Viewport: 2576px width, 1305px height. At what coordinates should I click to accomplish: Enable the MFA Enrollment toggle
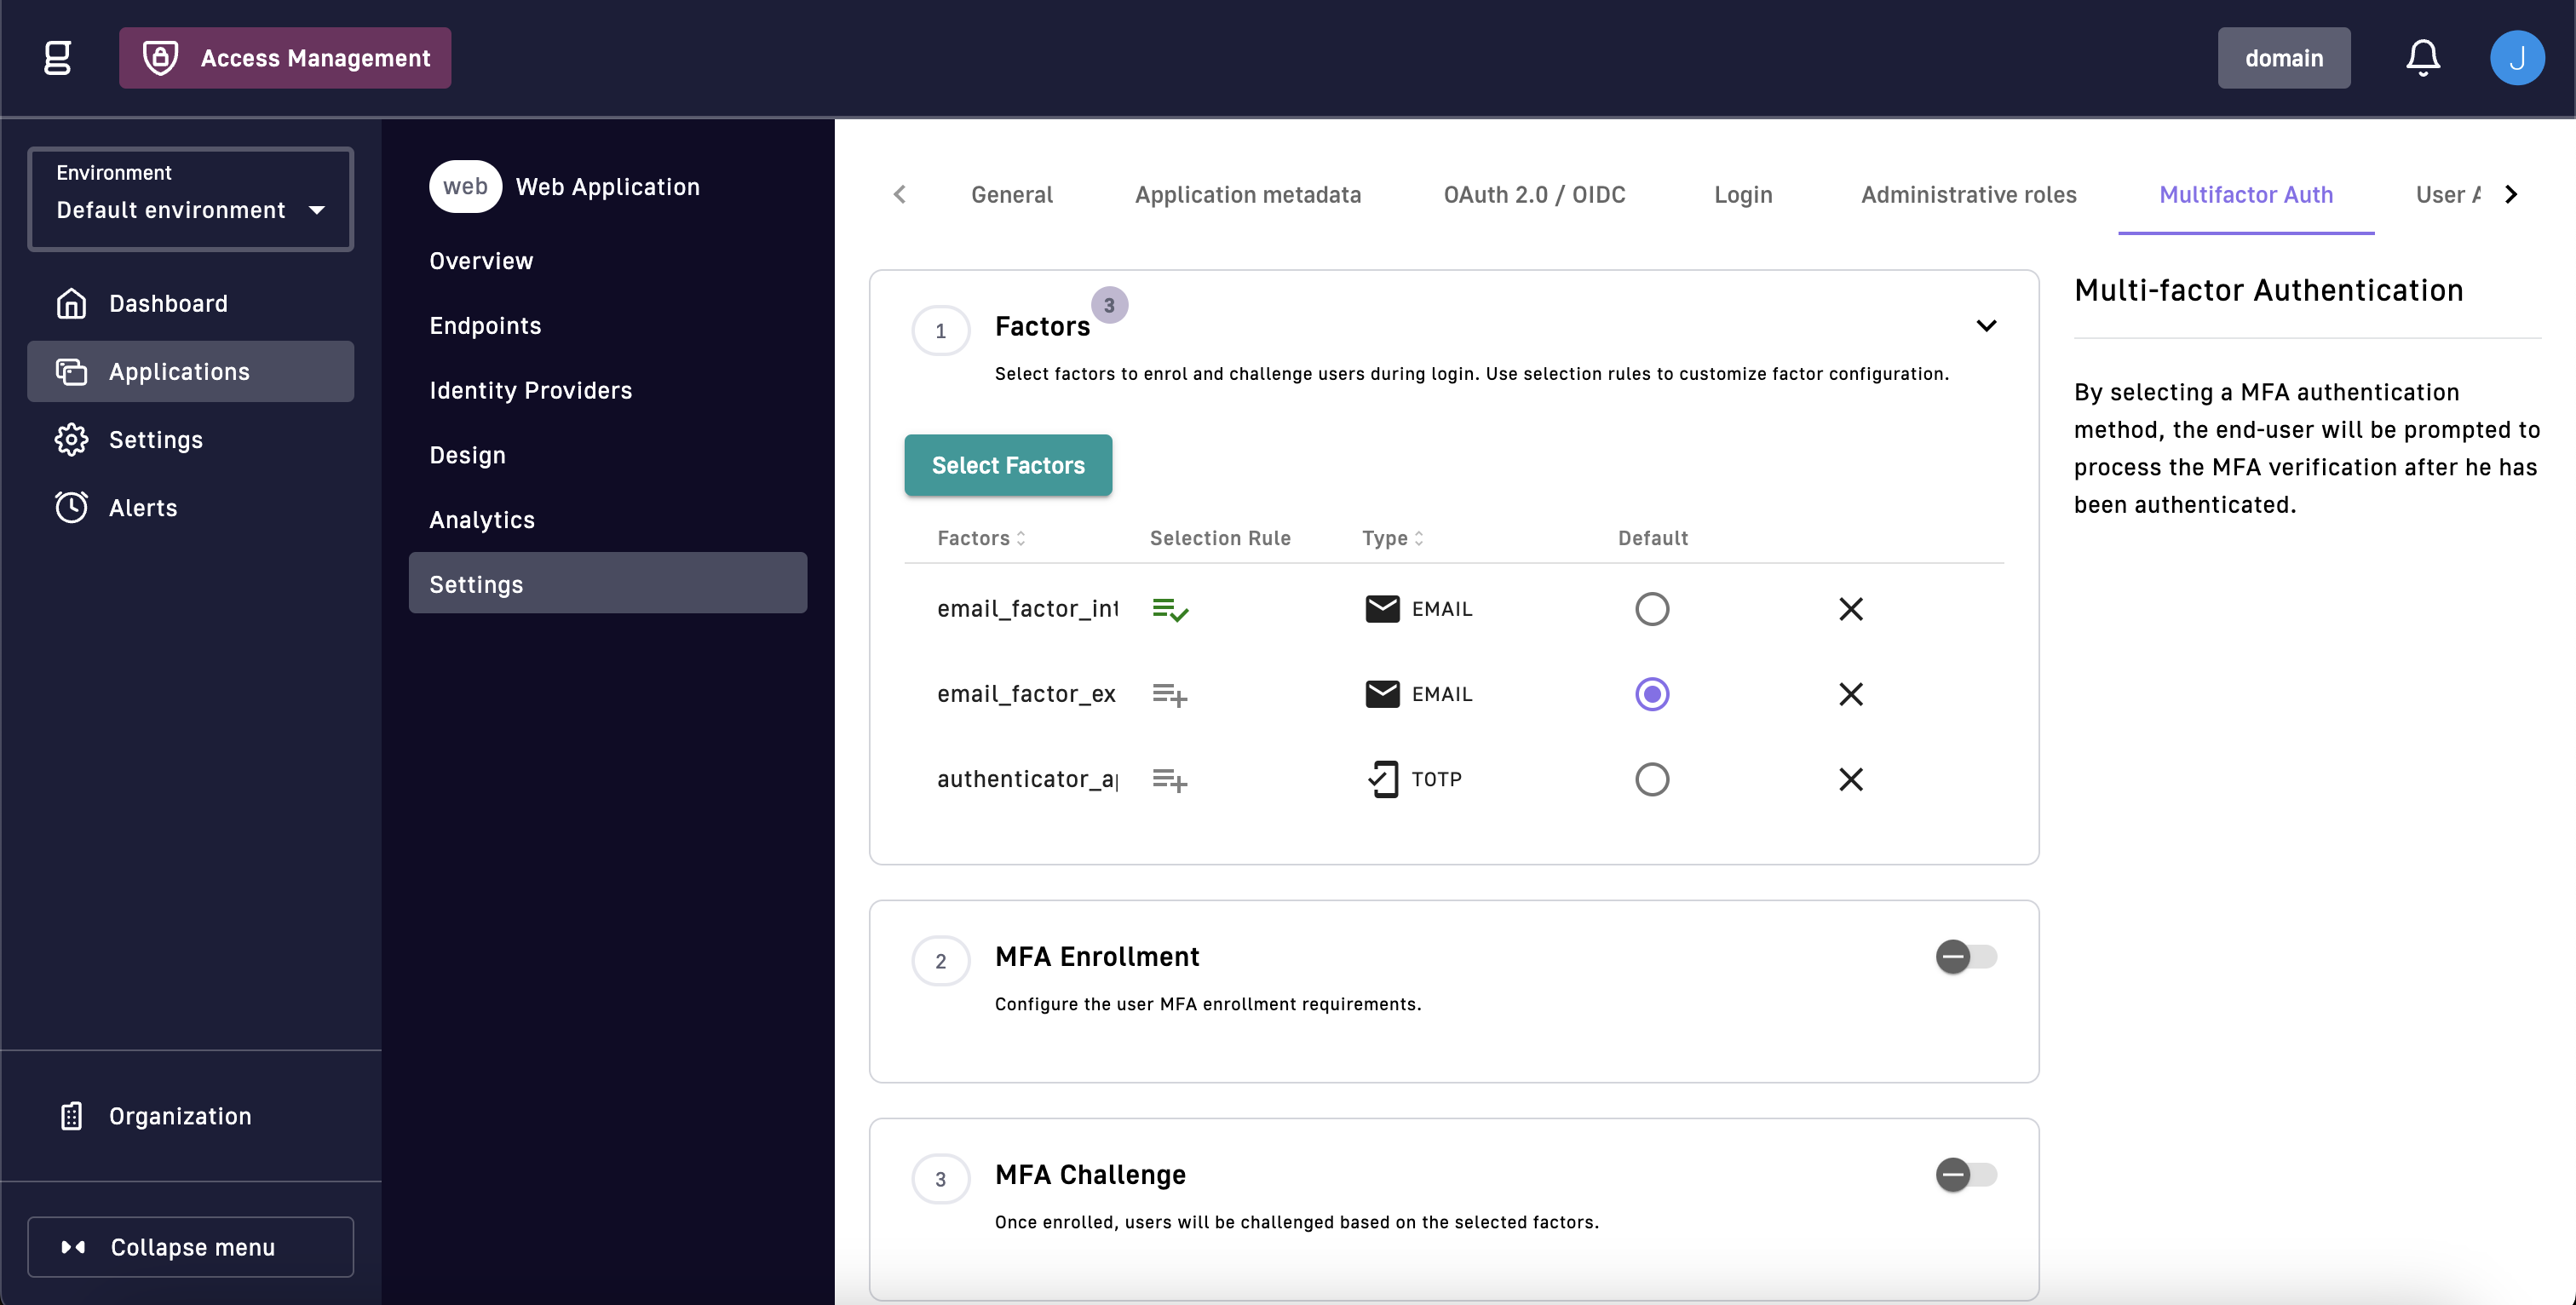click(x=1965, y=957)
